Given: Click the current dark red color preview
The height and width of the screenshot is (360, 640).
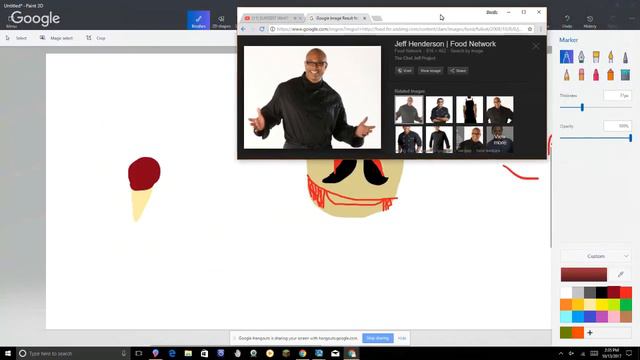Looking at the screenshot, I should tap(584, 275).
